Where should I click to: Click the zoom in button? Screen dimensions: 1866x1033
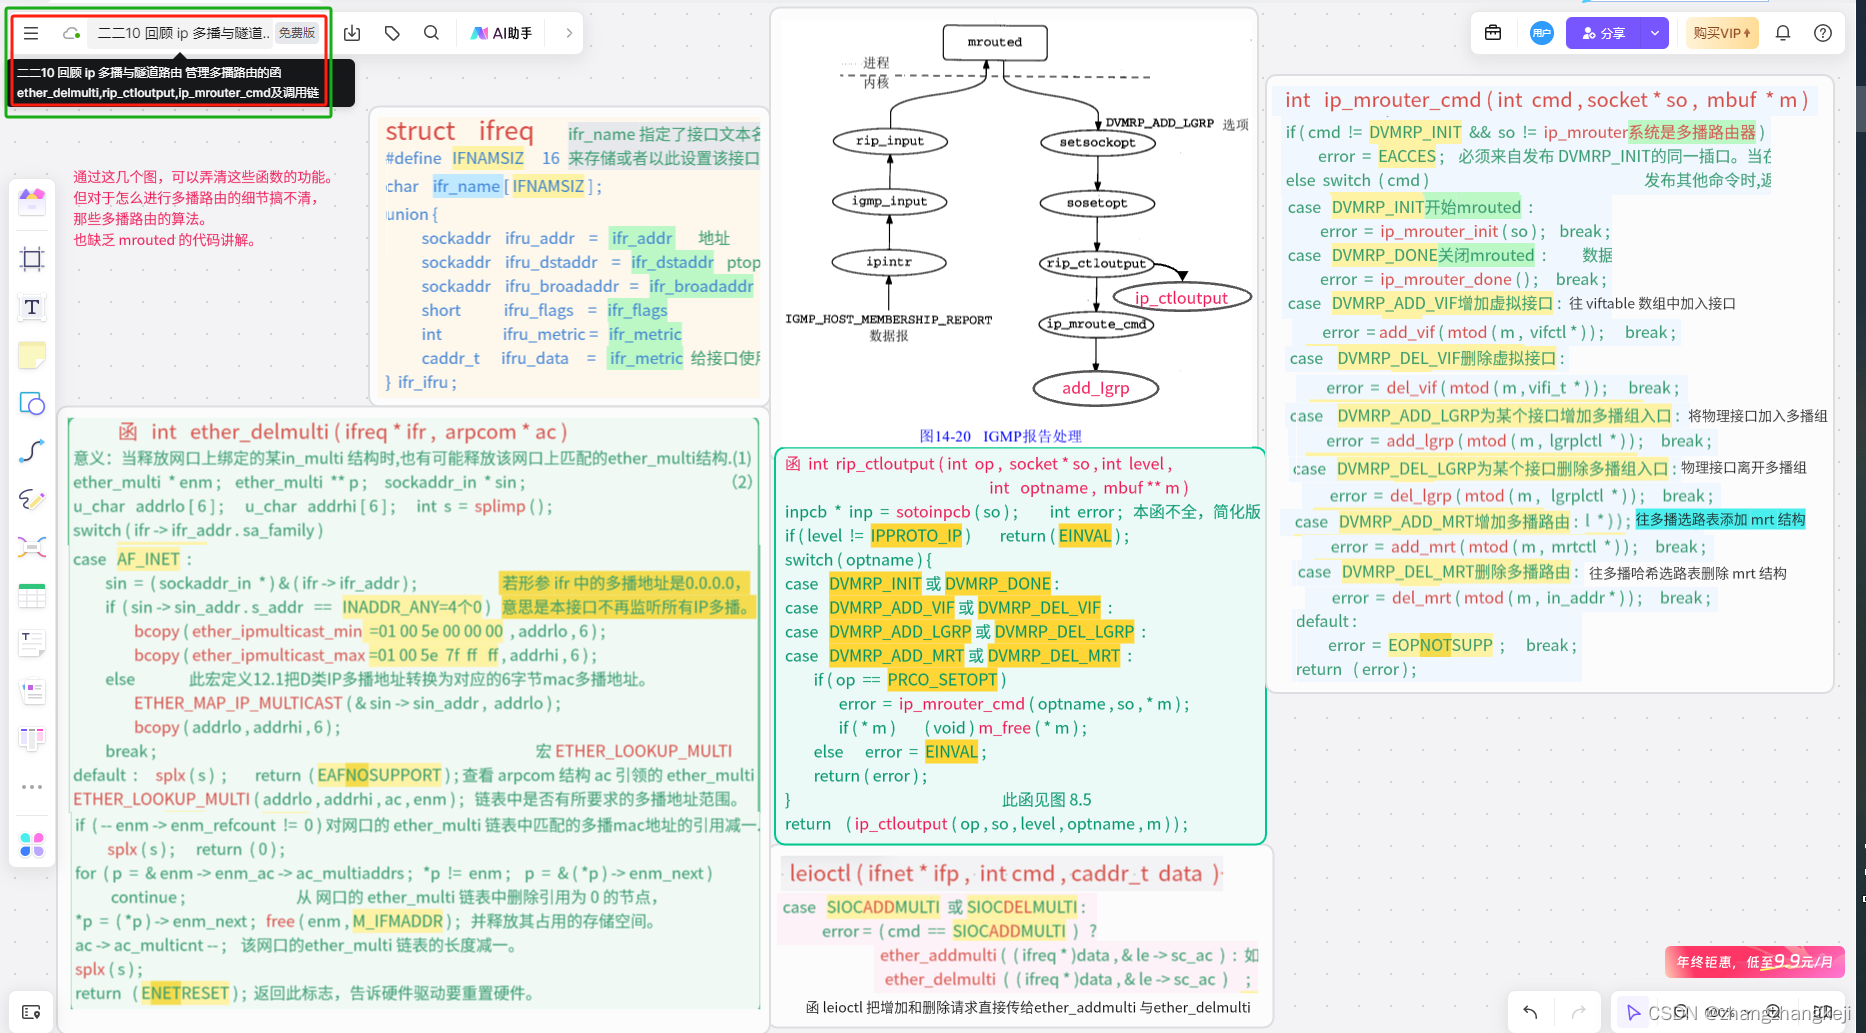1773,1012
